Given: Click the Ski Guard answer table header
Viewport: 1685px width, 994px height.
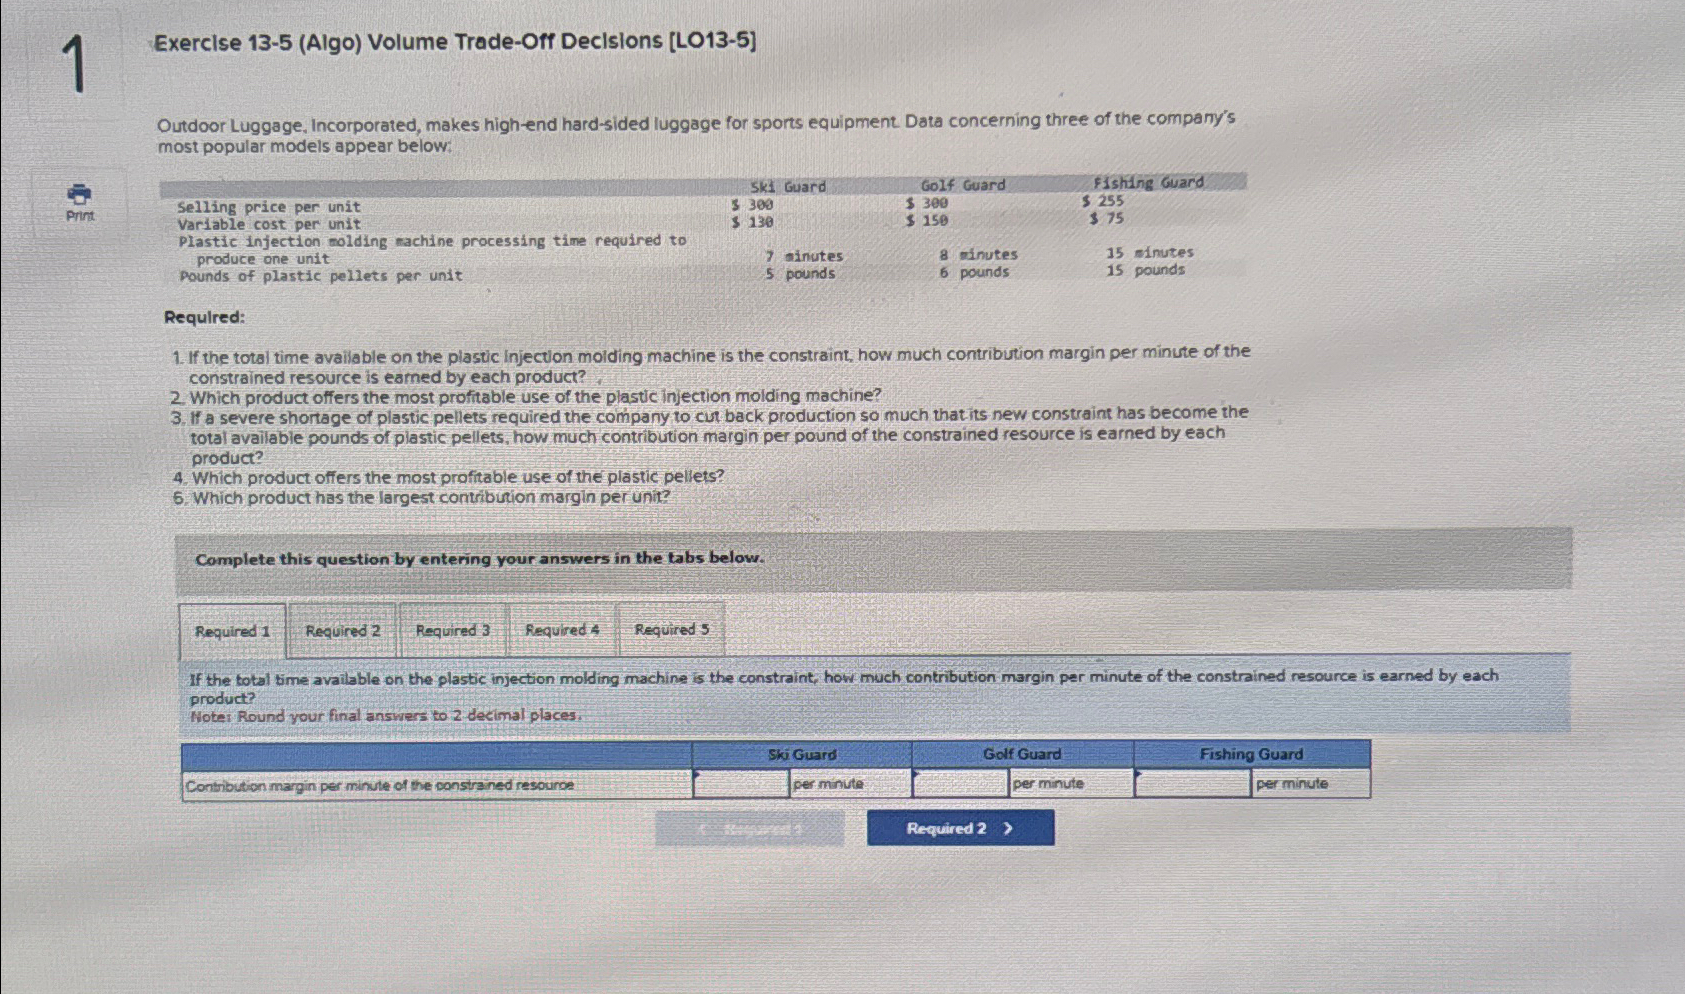Looking at the screenshot, I should (802, 754).
